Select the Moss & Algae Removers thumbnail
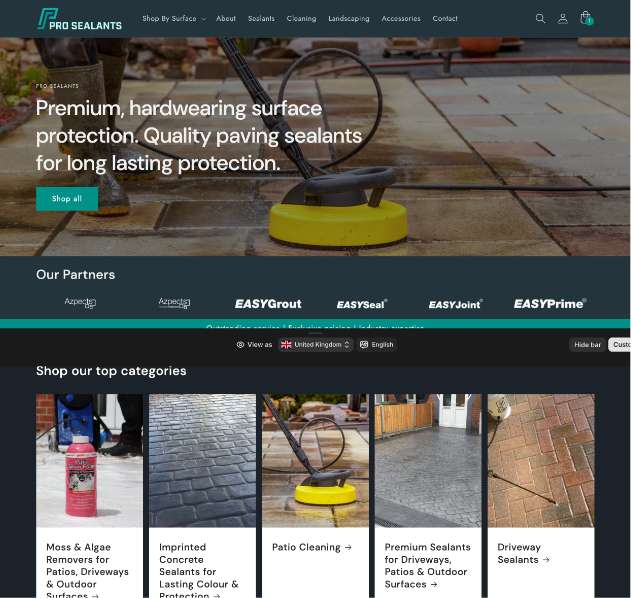 (89, 460)
